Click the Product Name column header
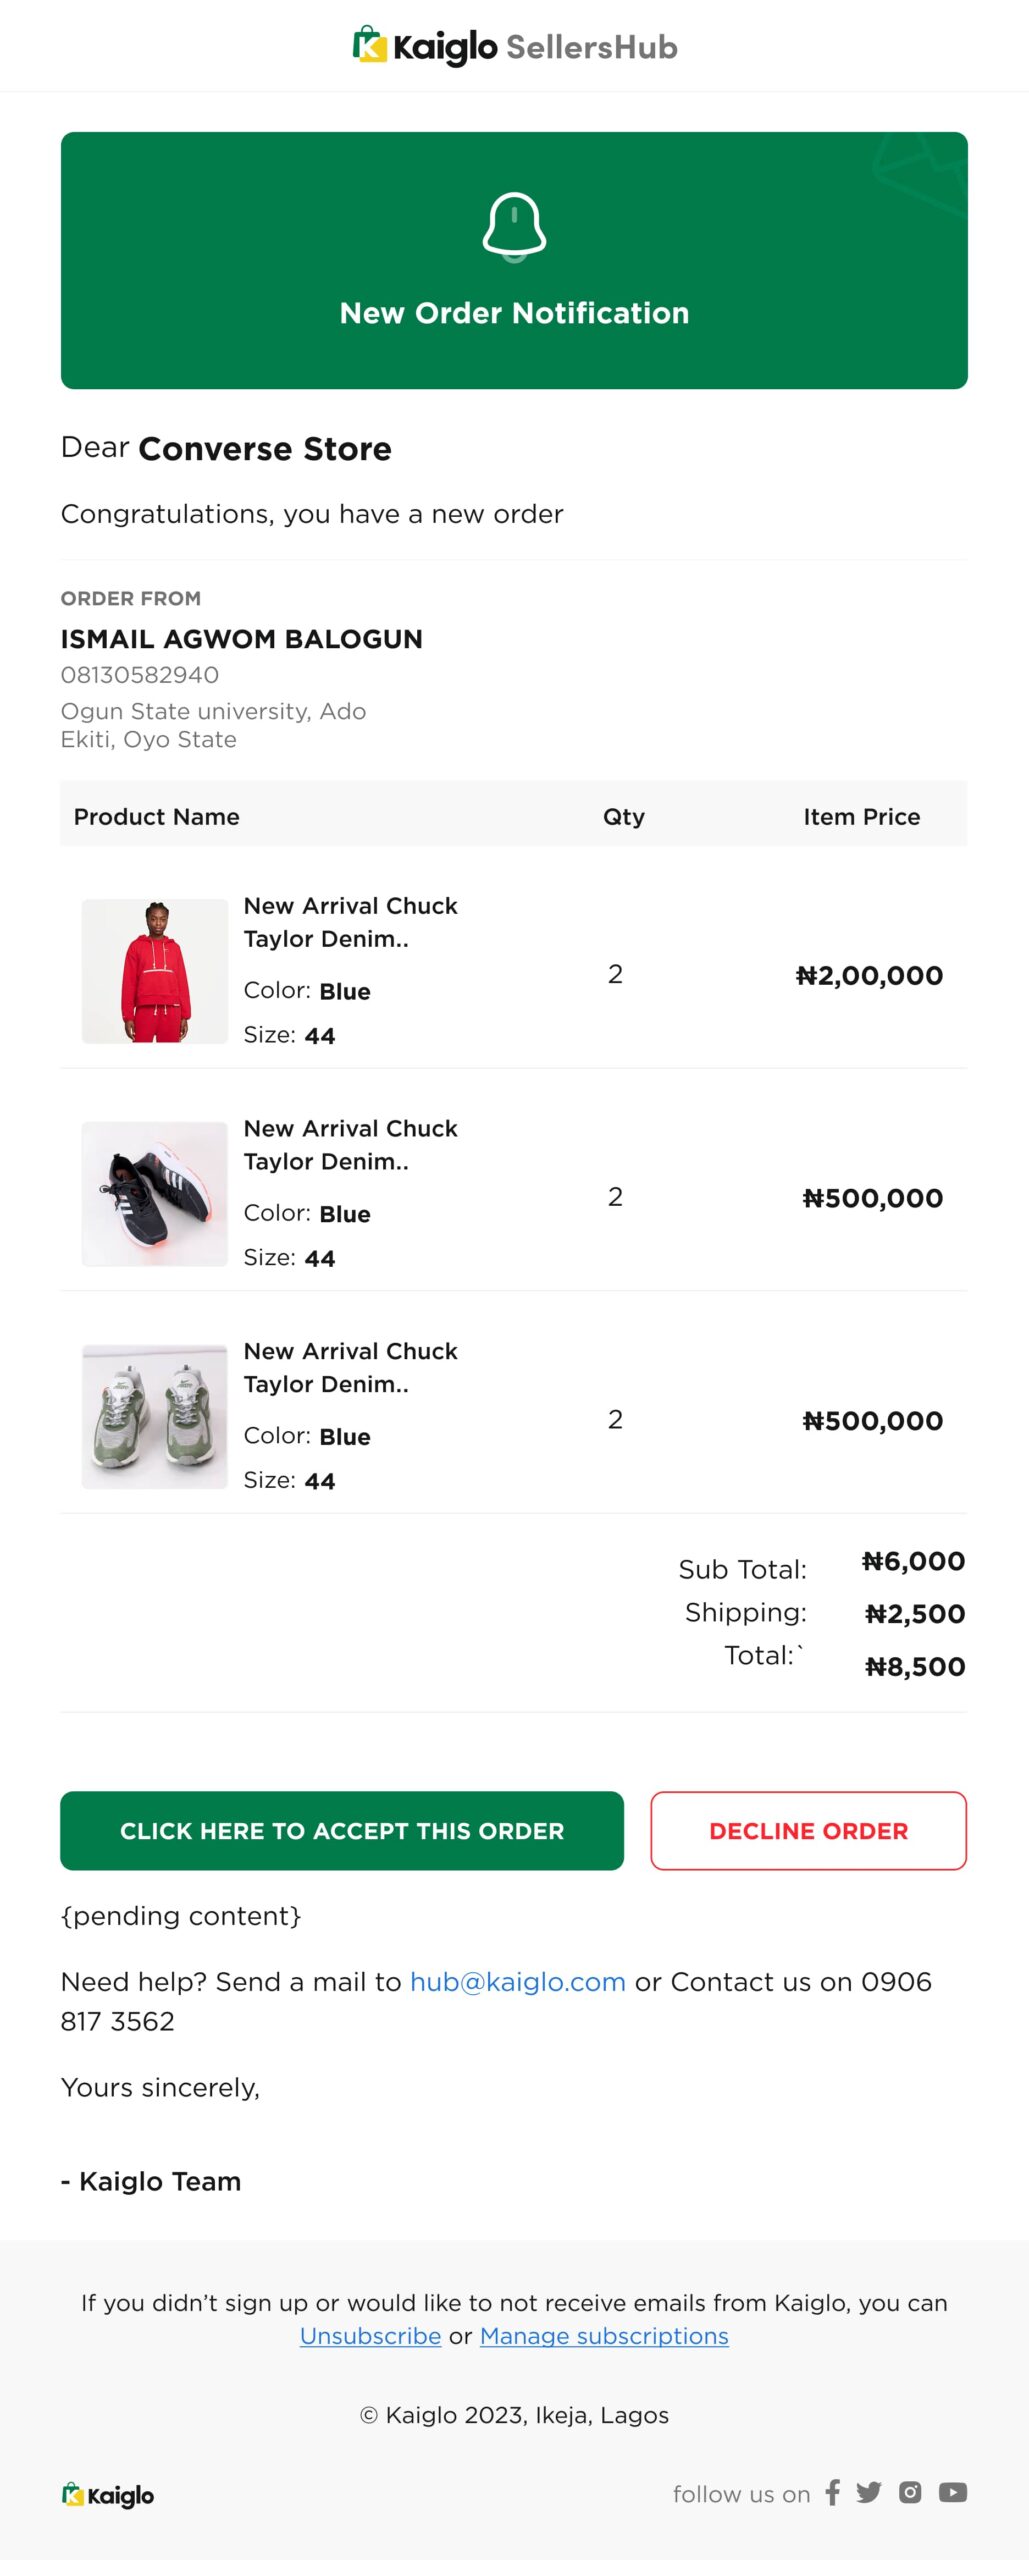1029x2560 pixels. [157, 817]
